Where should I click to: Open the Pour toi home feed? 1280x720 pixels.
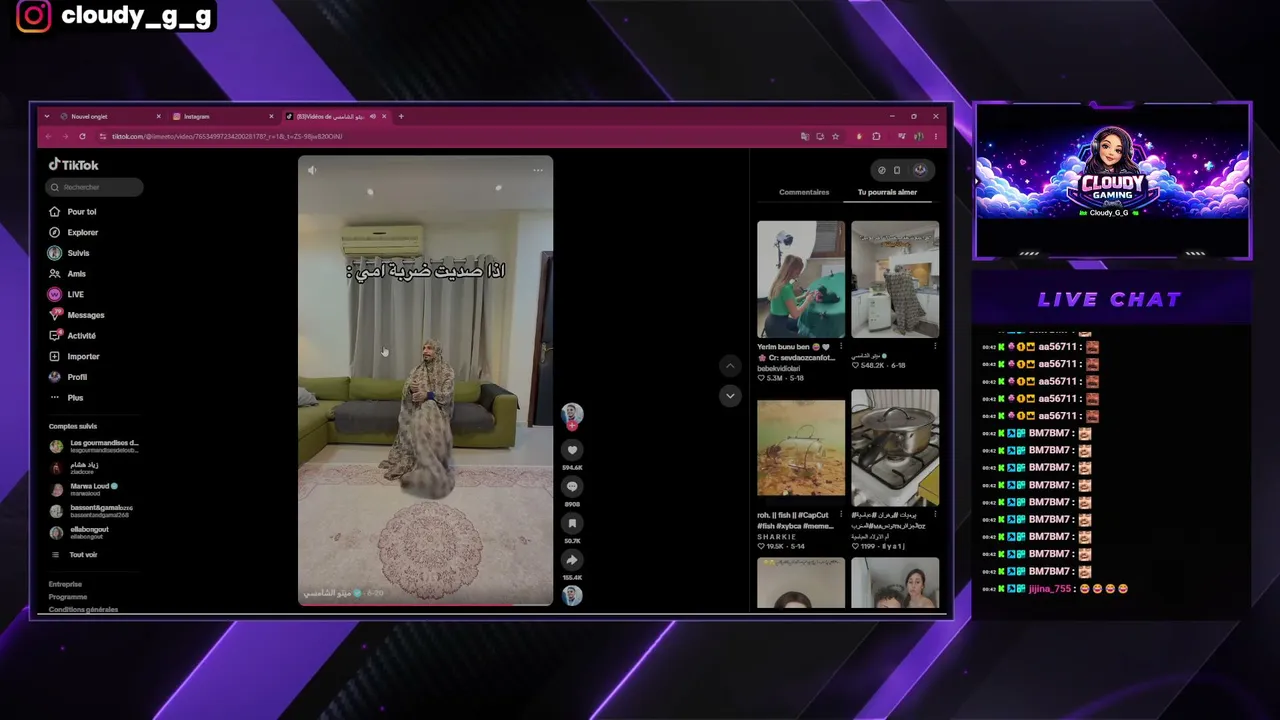point(73,212)
